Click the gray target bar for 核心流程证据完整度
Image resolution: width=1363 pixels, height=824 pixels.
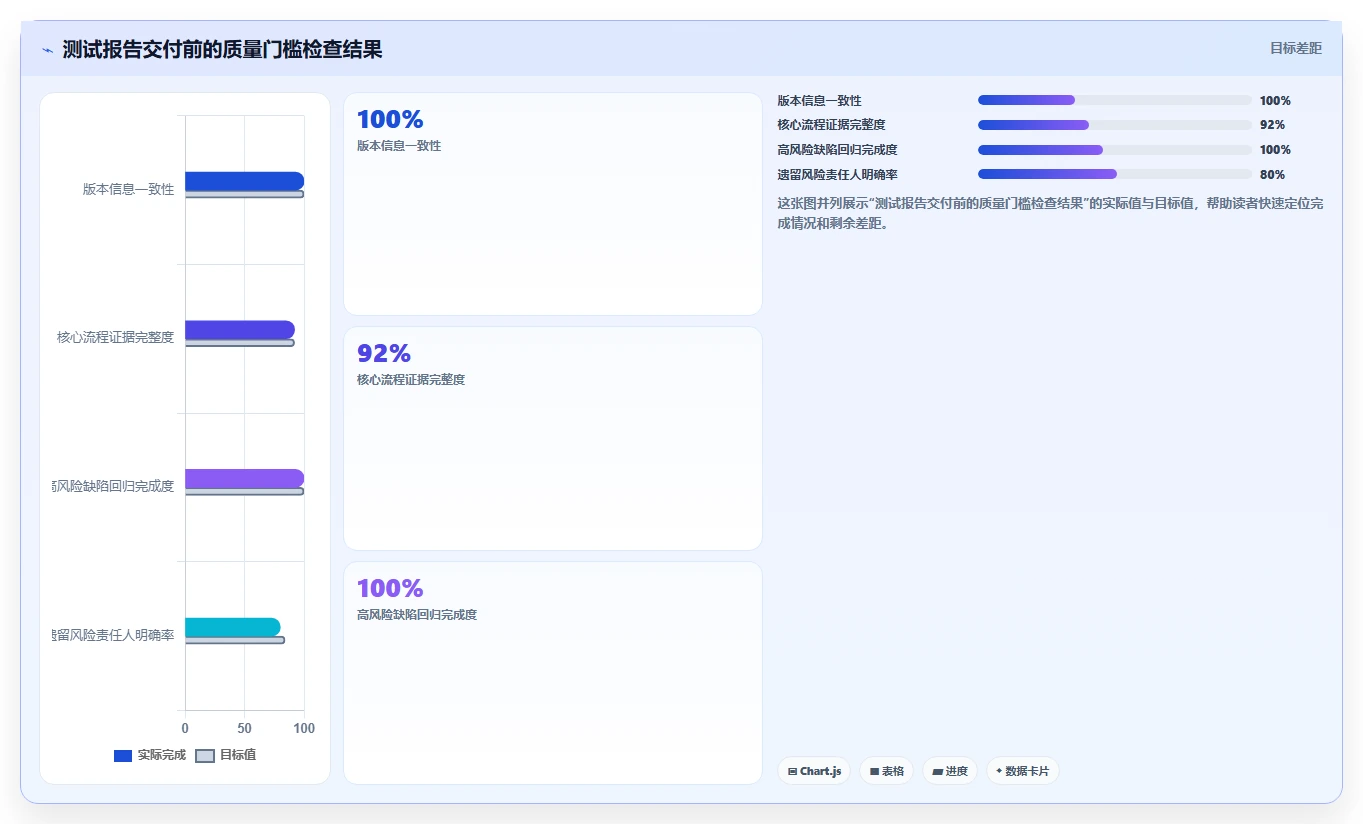240,343
